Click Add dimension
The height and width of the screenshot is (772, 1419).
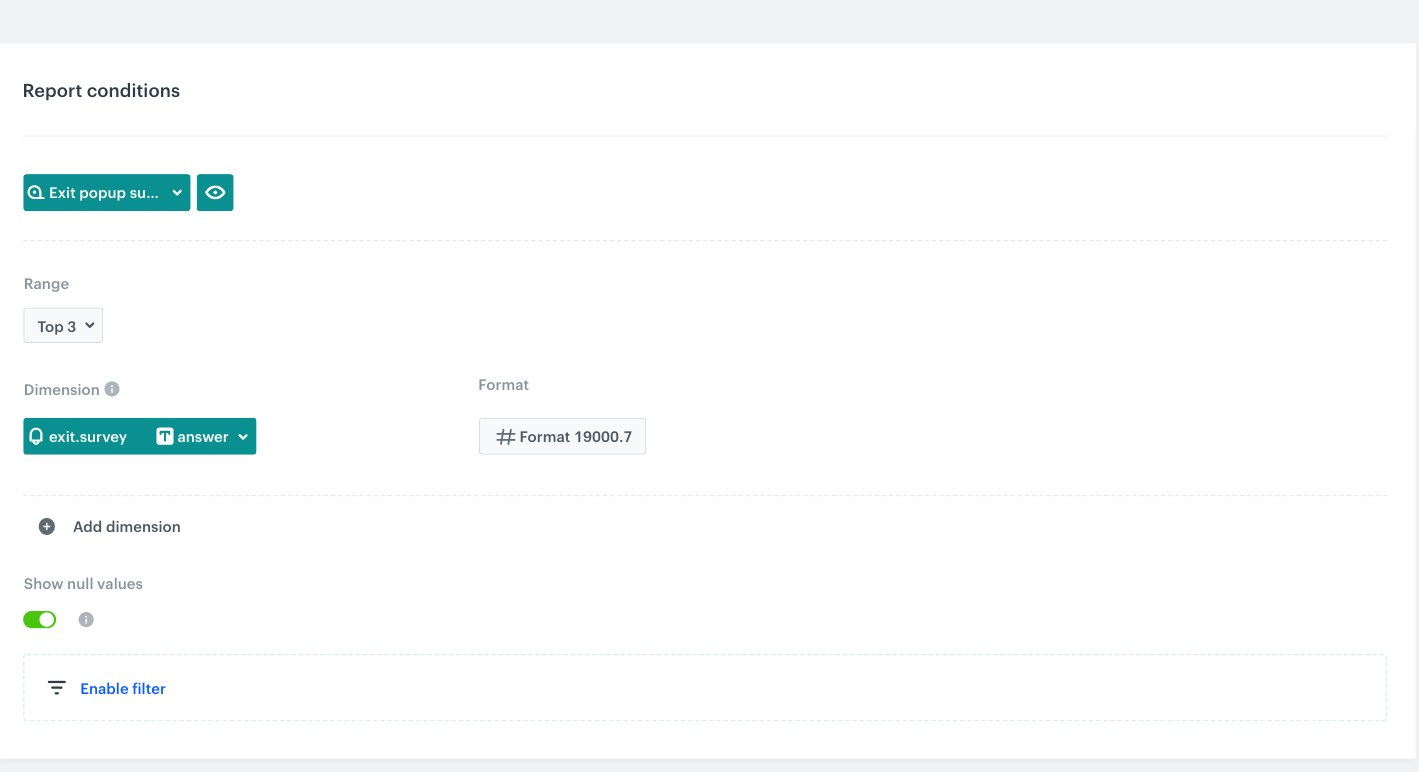pos(126,526)
